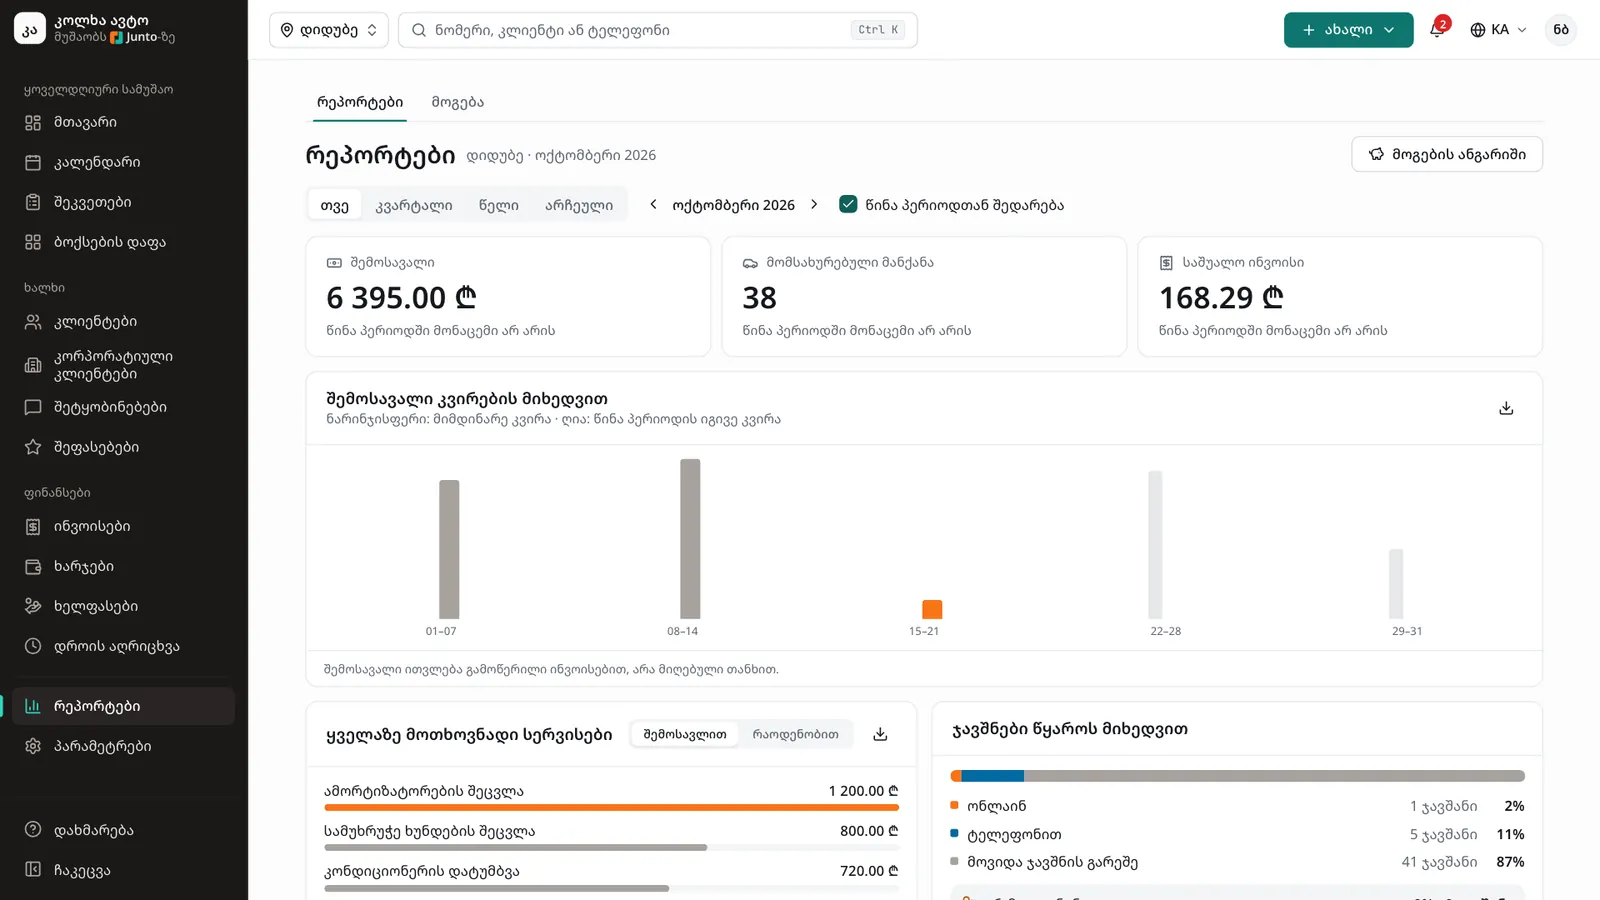
Task: Click ტელეფონით blue legend swatch
Action: point(954,833)
